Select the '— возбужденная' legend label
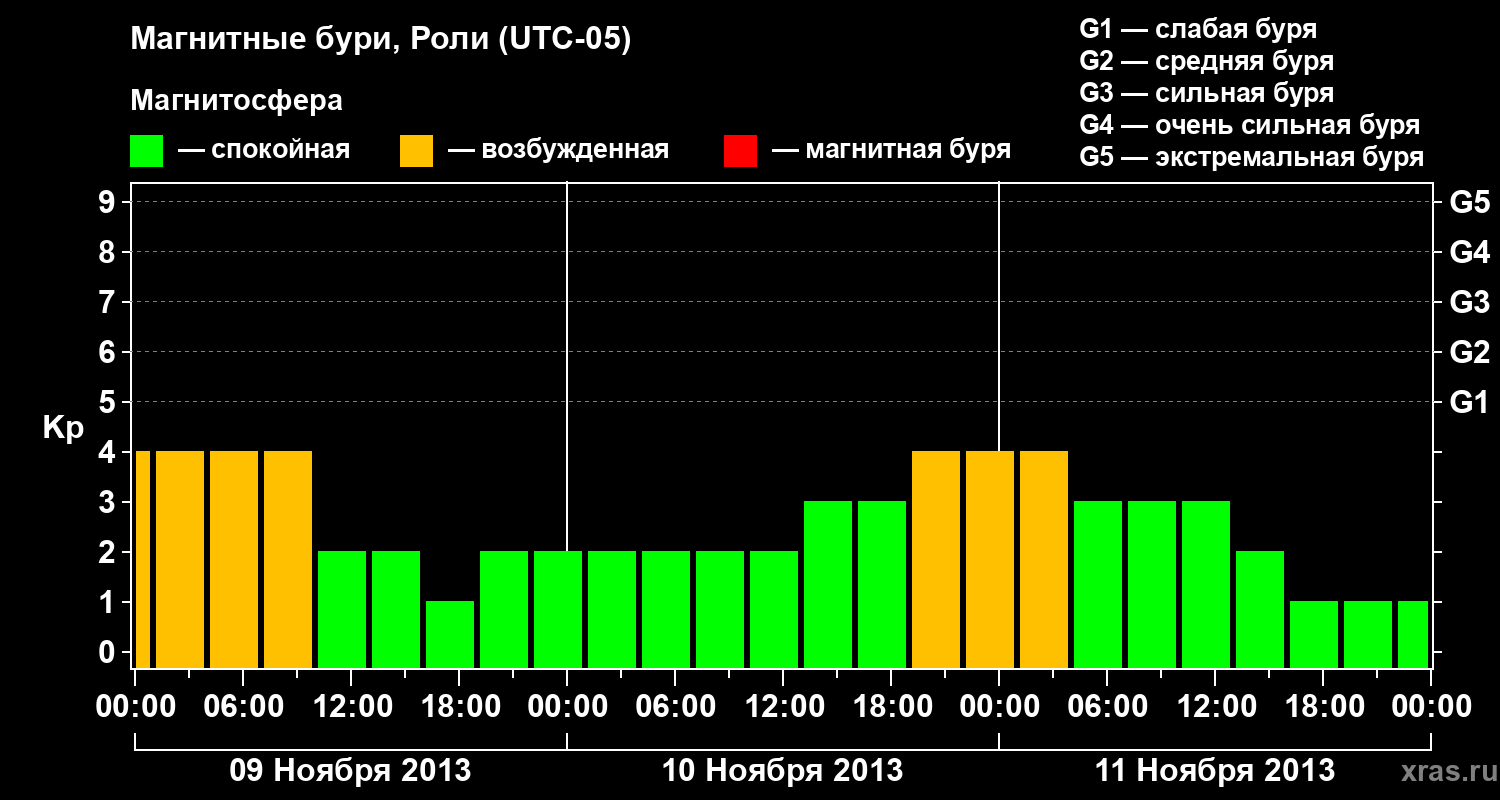Viewport: 1500px width, 800px height. click(x=558, y=151)
